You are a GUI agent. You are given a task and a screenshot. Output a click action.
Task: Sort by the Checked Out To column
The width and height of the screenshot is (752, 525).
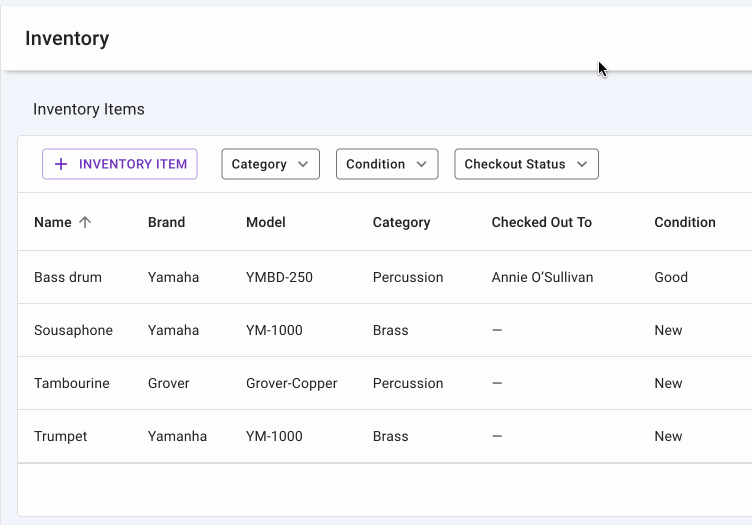541,222
